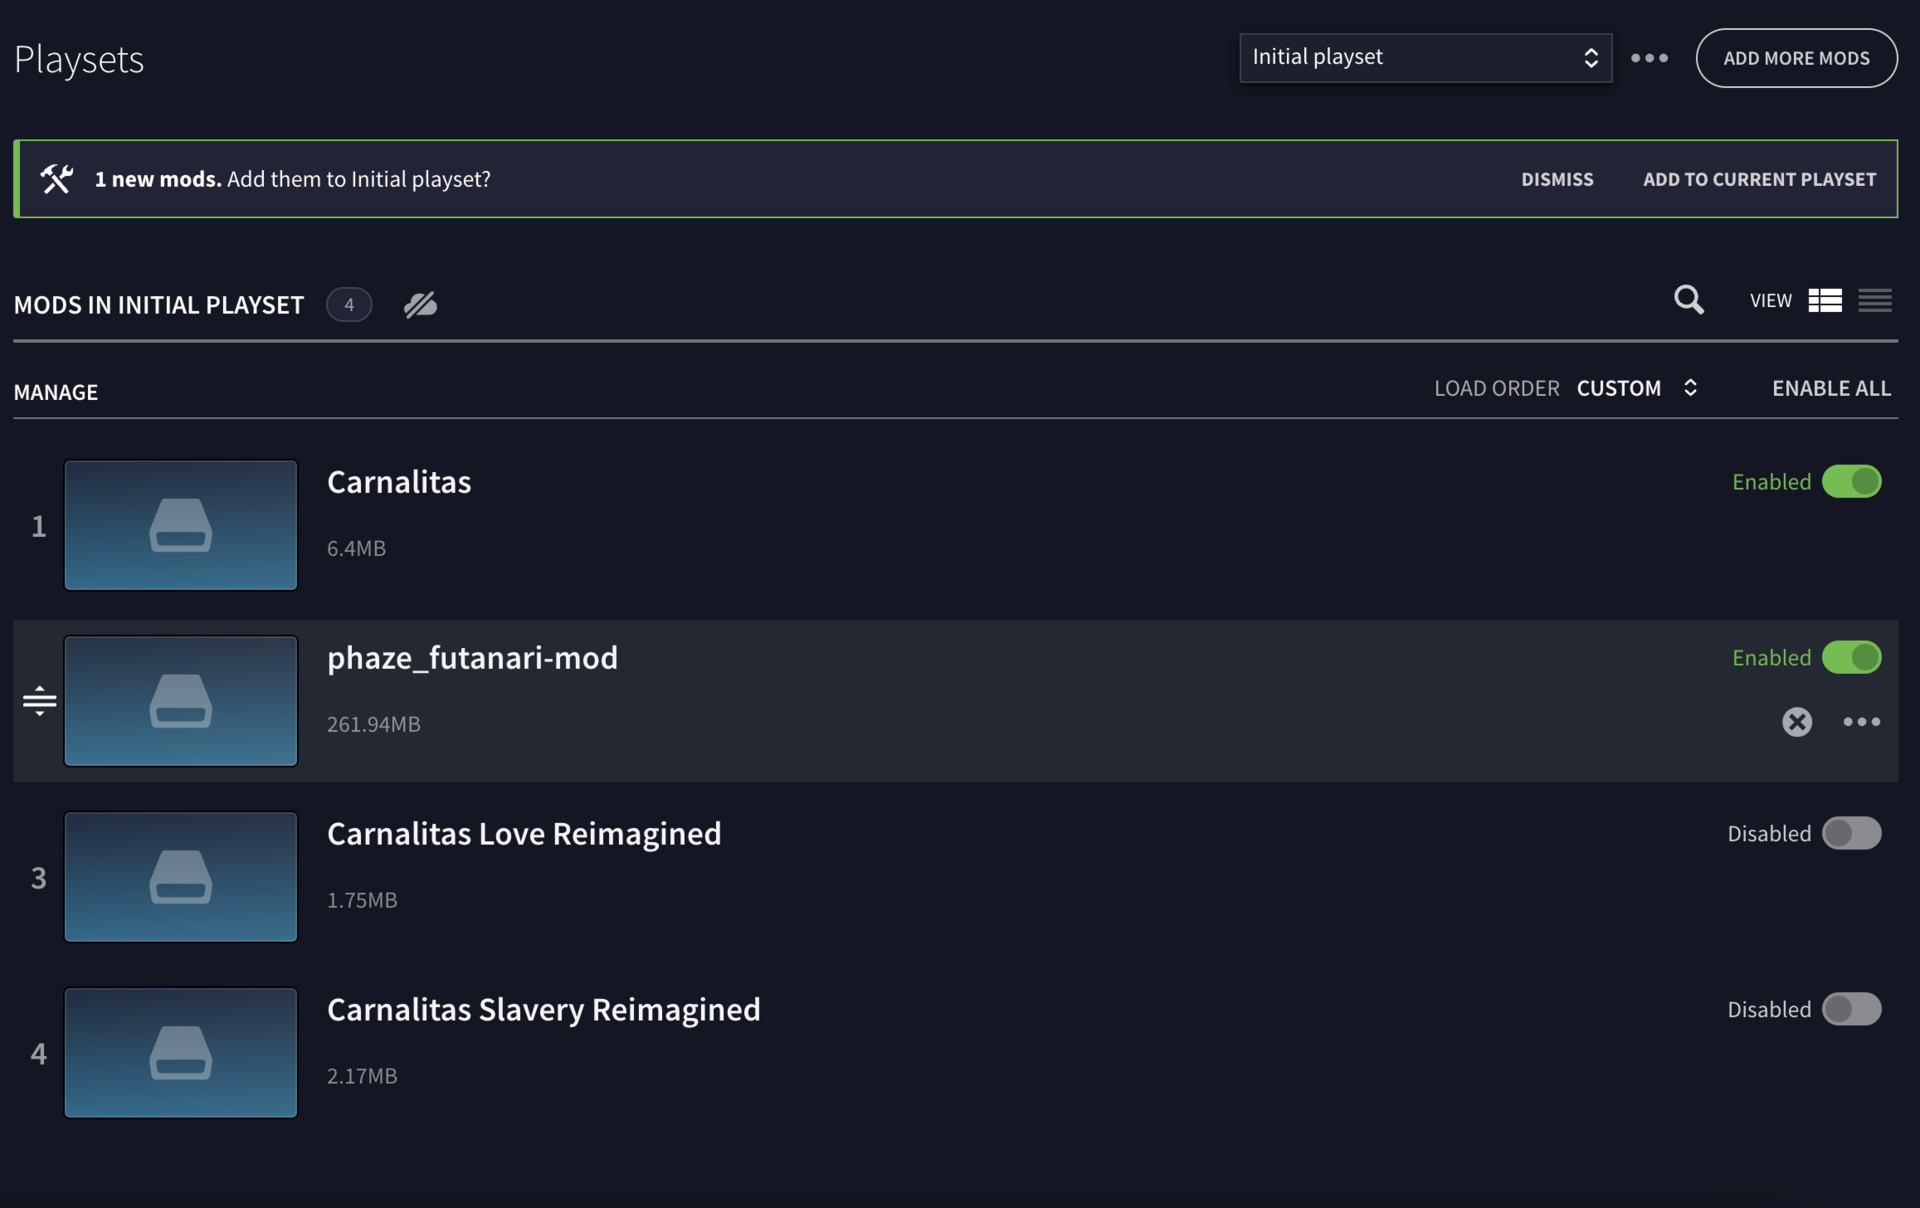Click the VIEW label
Screen dimensions: 1920x1208
(1770, 300)
